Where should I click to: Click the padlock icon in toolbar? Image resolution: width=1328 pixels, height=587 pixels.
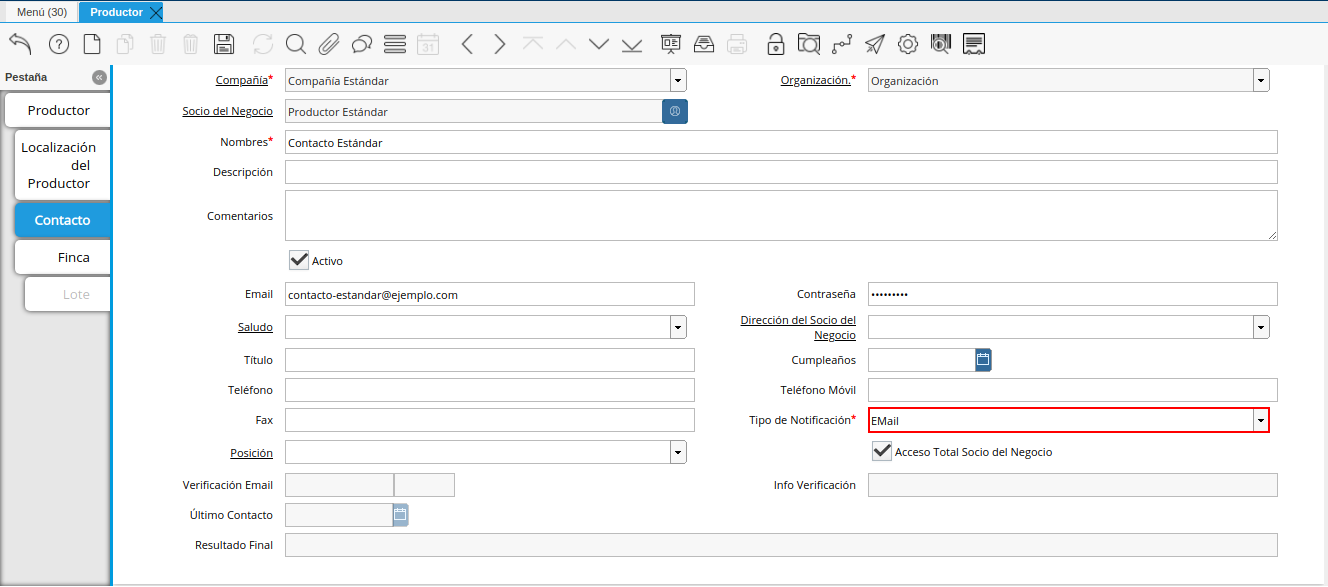coord(775,44)
